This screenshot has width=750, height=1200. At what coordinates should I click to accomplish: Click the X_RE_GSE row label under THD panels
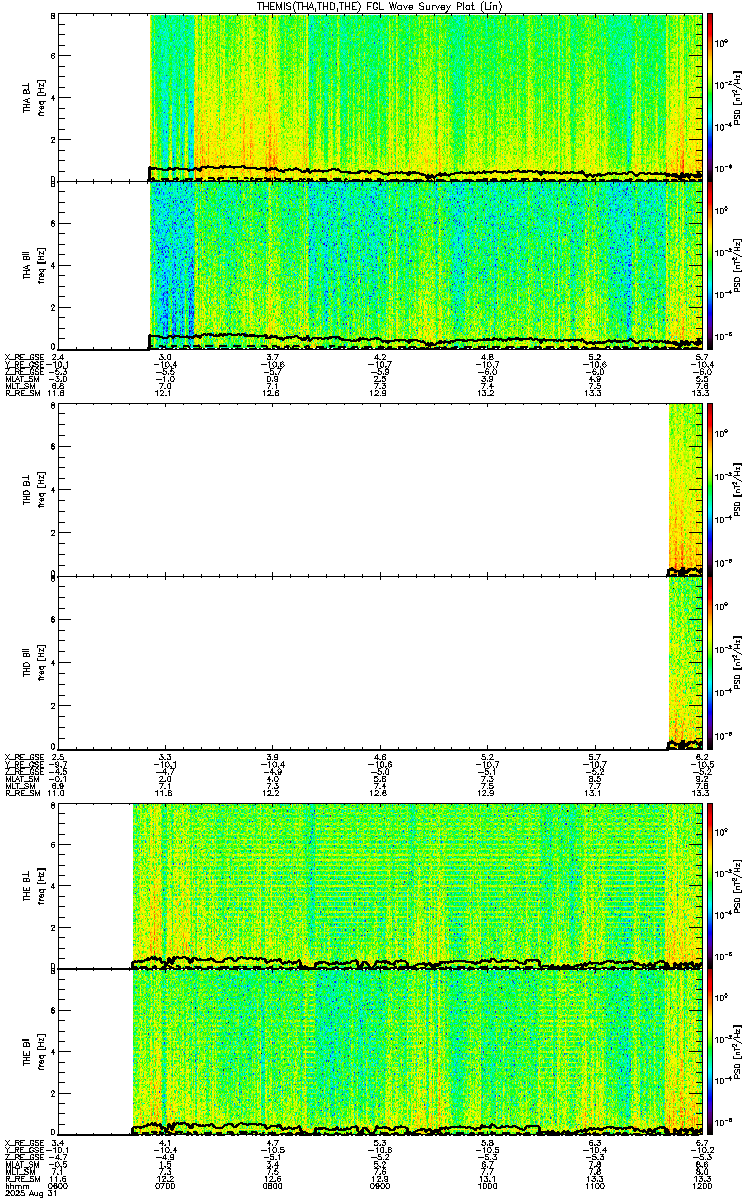(x=24, y=757)
